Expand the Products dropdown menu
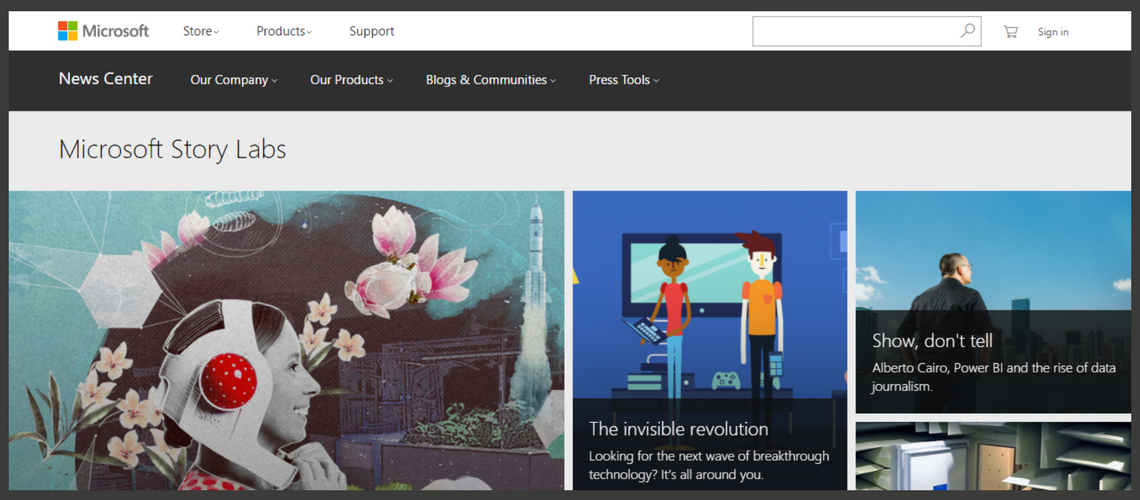 [284, 31]
